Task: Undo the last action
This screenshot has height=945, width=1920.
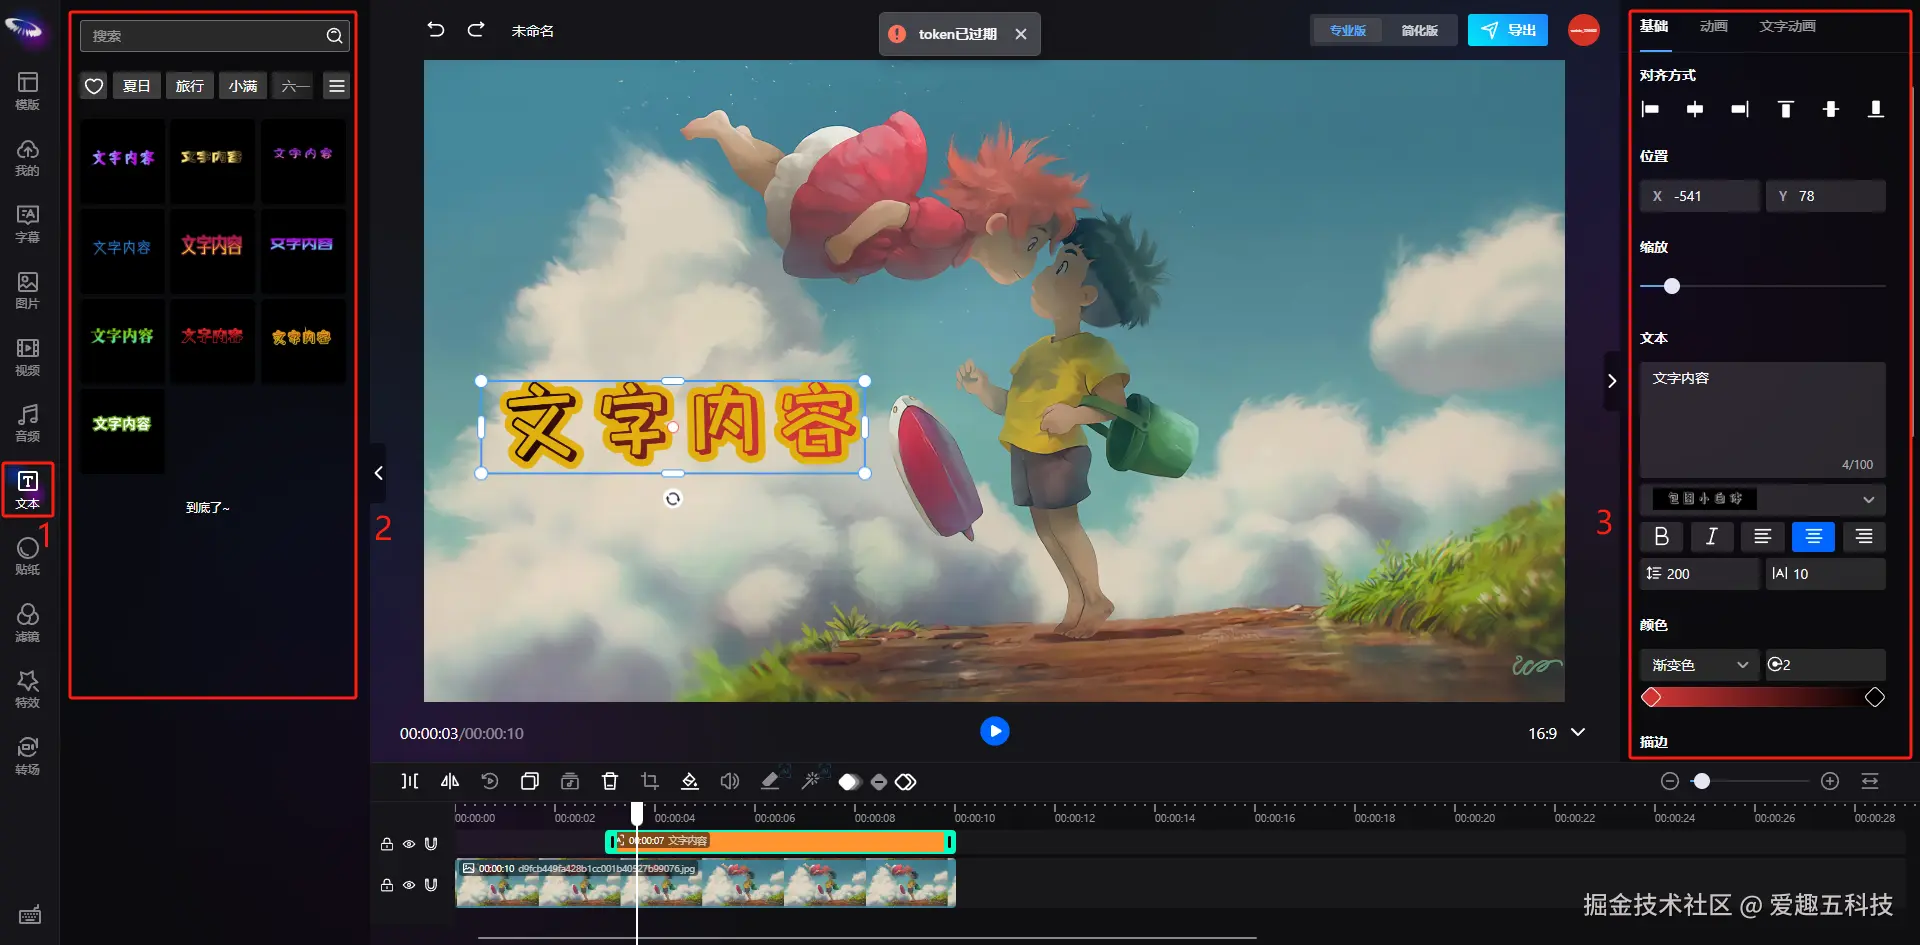Action: pyautogui.click(x=436, y=30)
